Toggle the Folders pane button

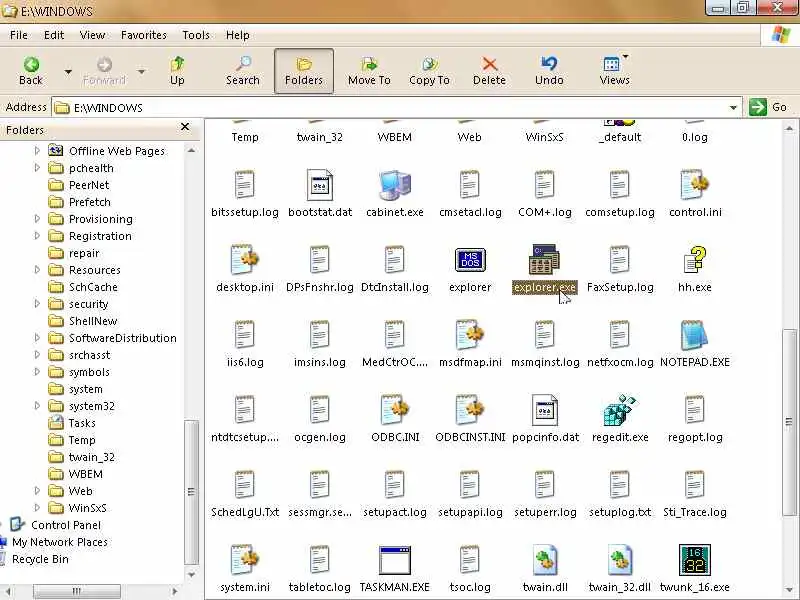[x=304, y=71]
